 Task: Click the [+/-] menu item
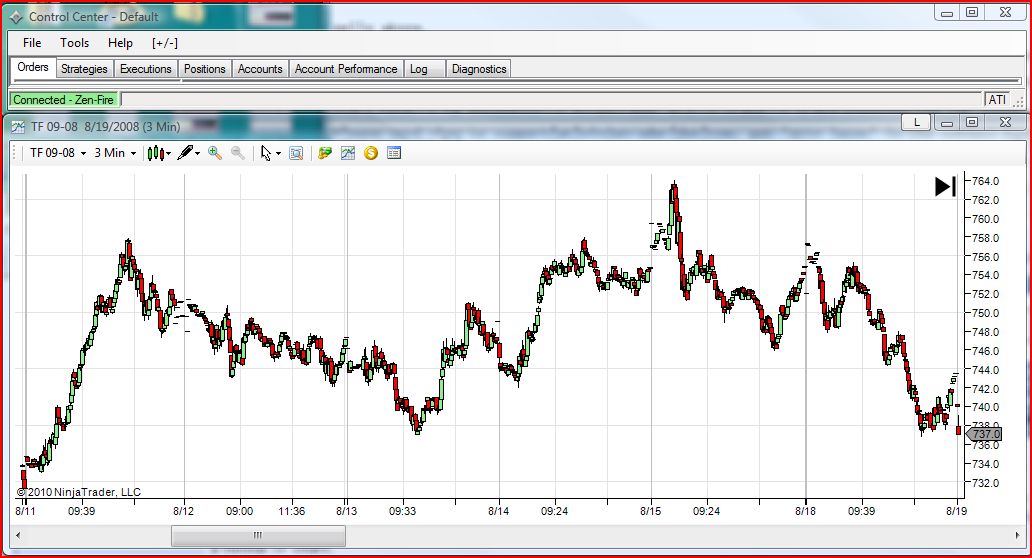tap(165, 43)
